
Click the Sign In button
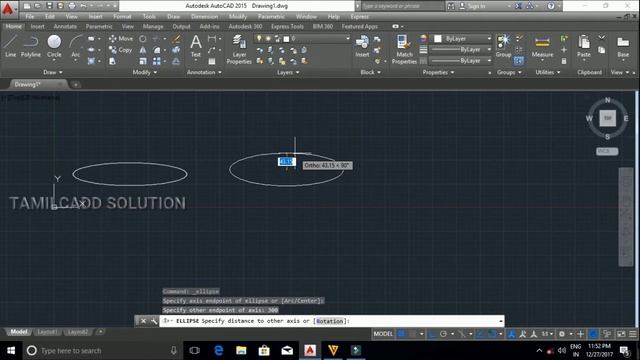(473, 6)
